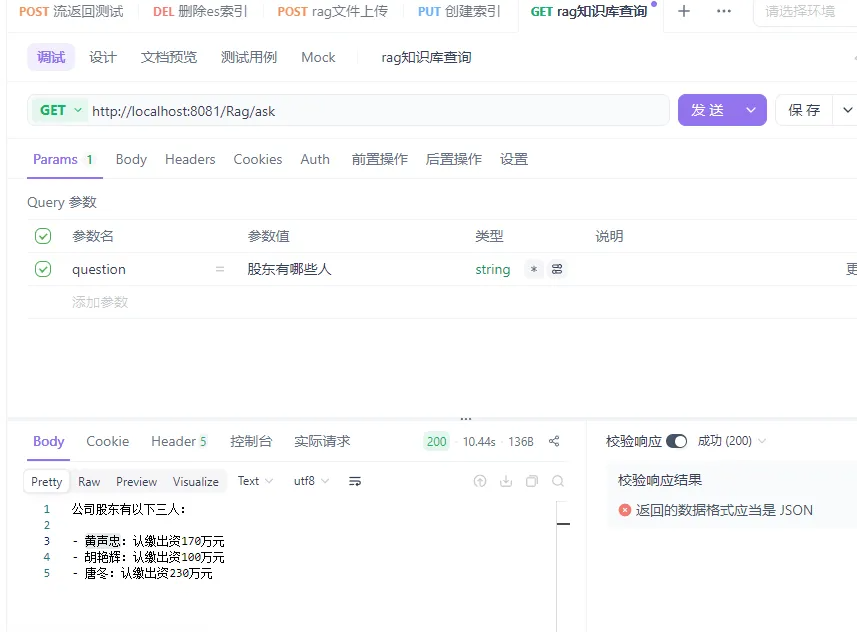Screen dimensions: 857x632
Task: Select Preview view mode
Action: 137,482
